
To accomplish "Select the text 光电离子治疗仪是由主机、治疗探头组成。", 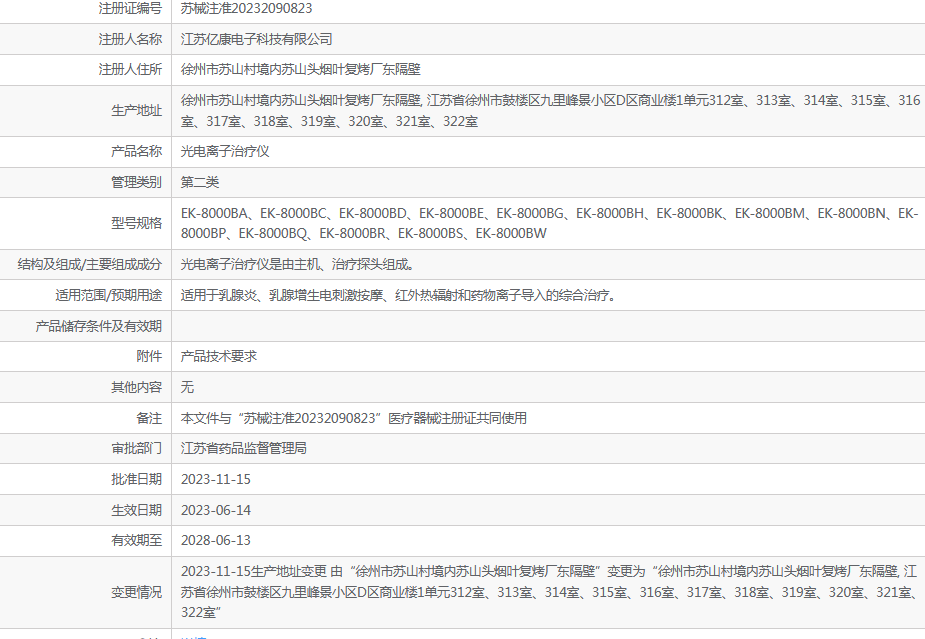I will coord(298,264).
